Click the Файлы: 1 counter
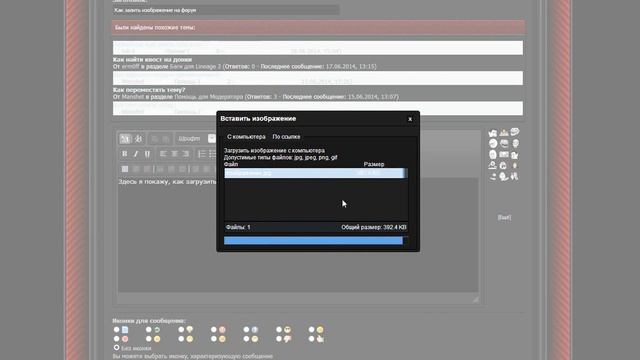The width and height of the screenshot is (640, 360). [238, 227]
